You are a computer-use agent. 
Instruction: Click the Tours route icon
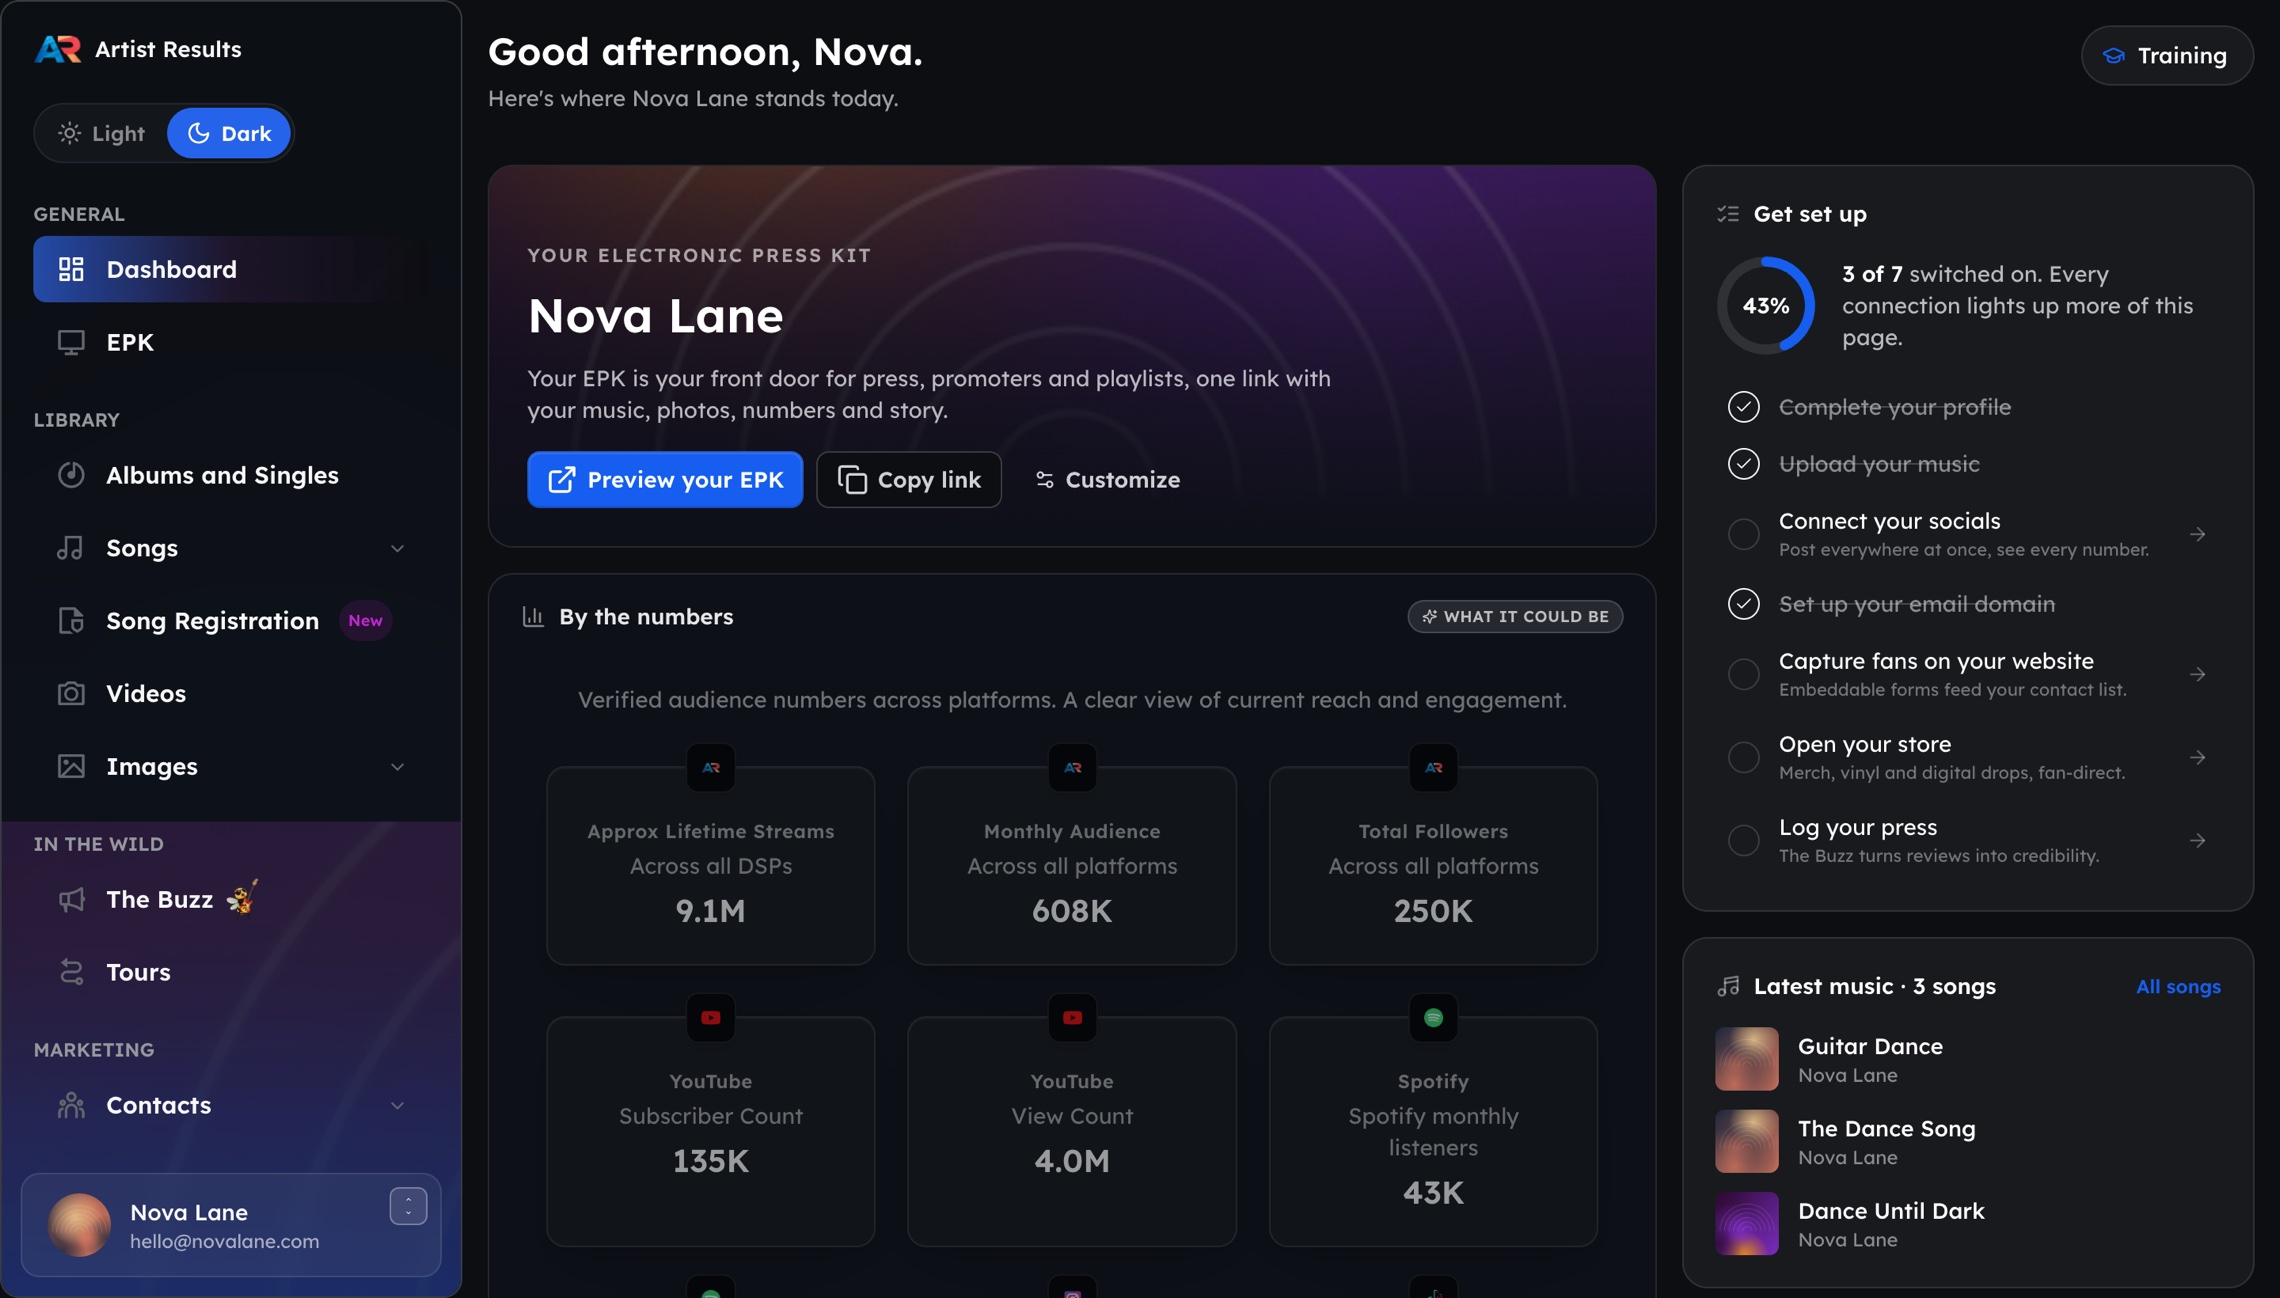point(71,972)
